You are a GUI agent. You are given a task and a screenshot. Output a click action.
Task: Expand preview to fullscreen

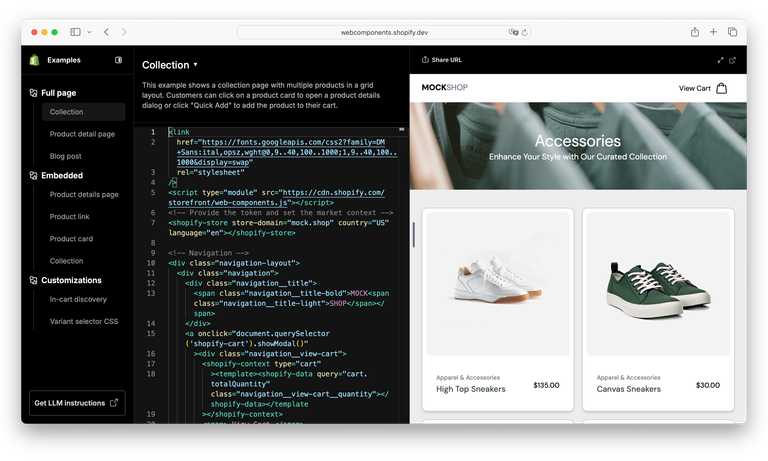click(720, 60)
